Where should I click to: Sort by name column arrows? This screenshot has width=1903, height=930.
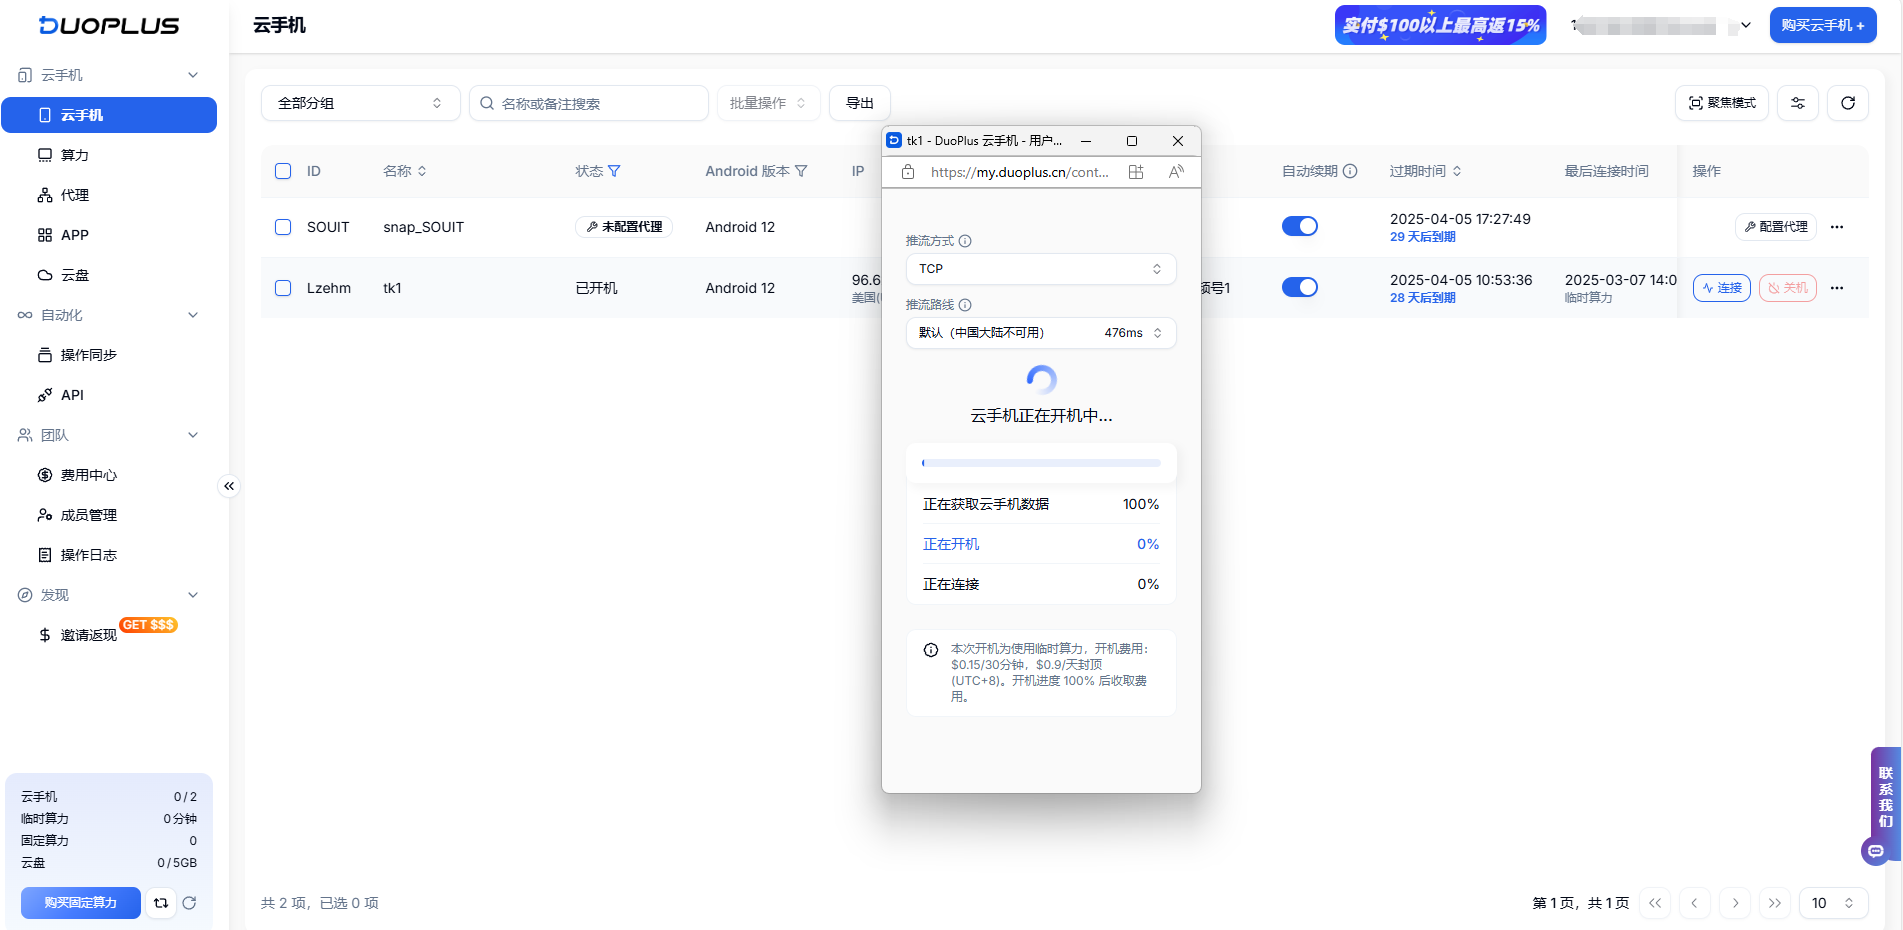422,171
